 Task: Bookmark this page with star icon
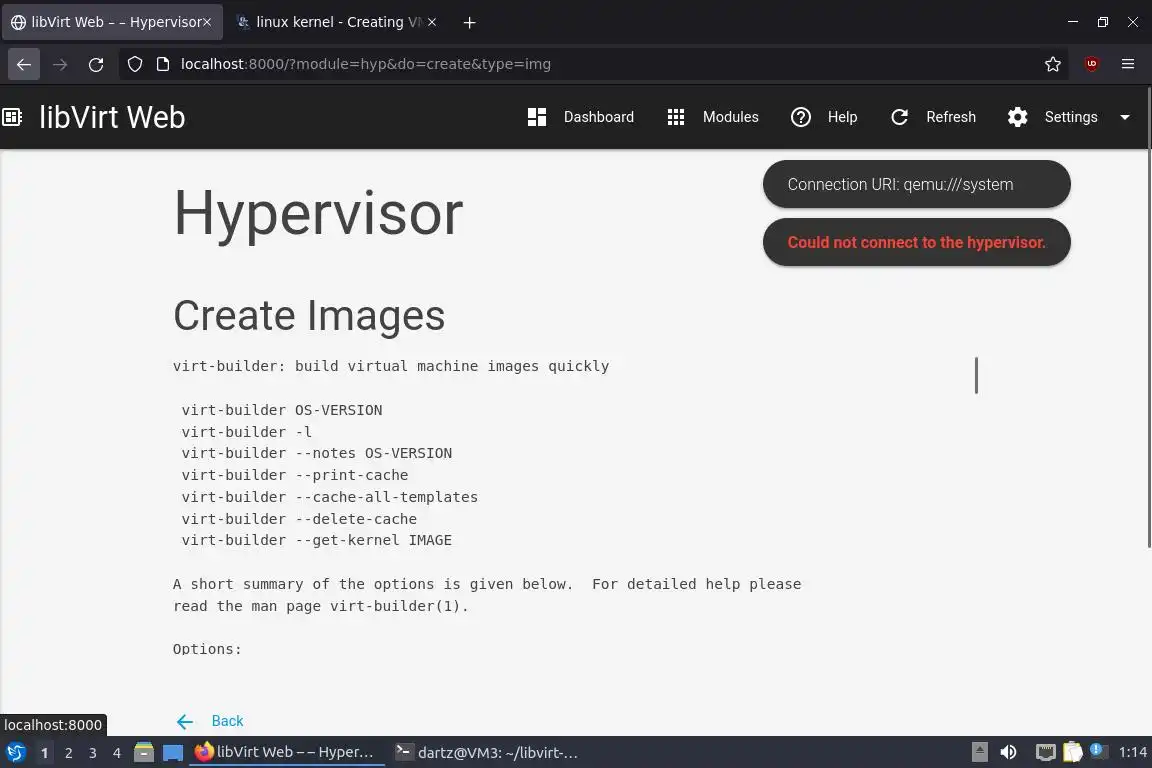coord(1053,65)
